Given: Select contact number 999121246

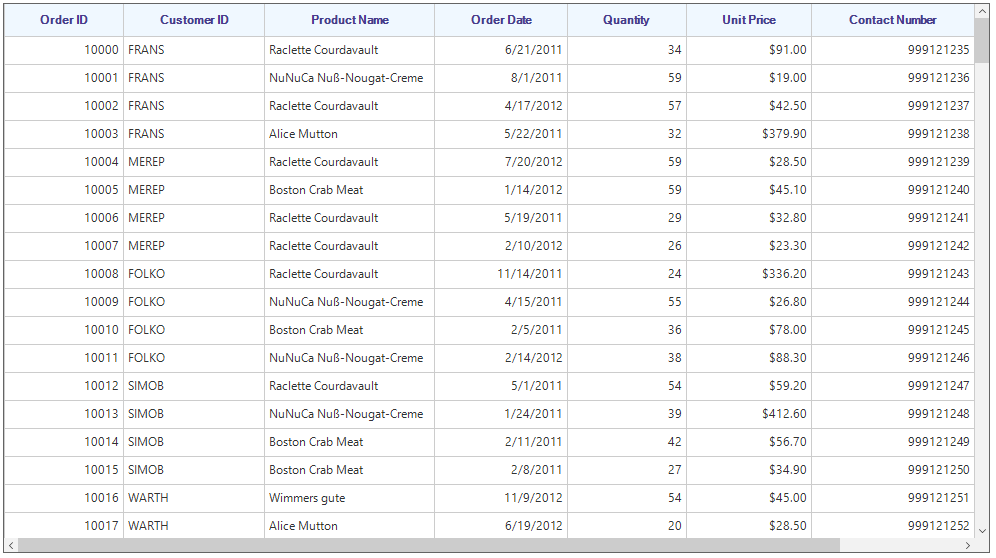Looking at the screenshot, I should (x=892, y=357).
